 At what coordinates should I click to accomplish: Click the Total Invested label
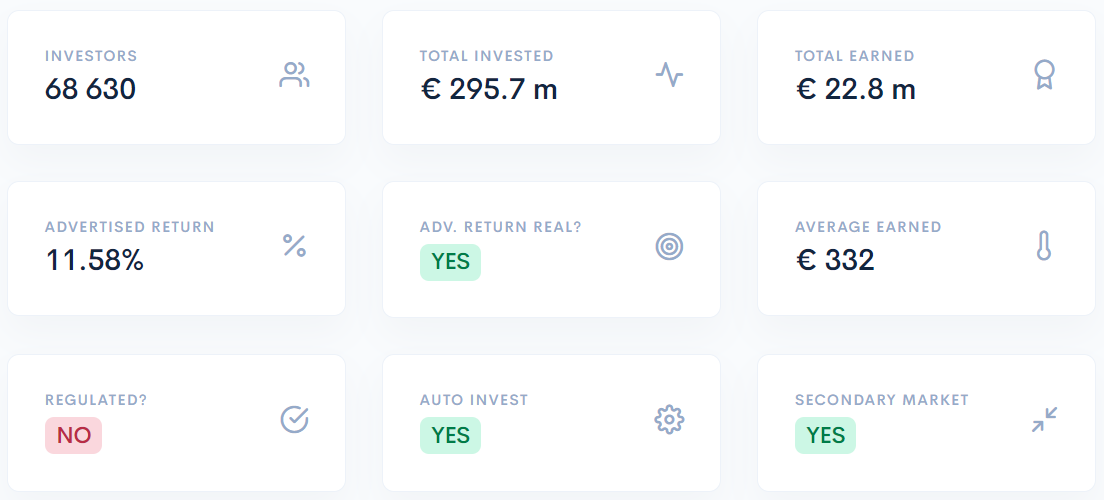487,56
